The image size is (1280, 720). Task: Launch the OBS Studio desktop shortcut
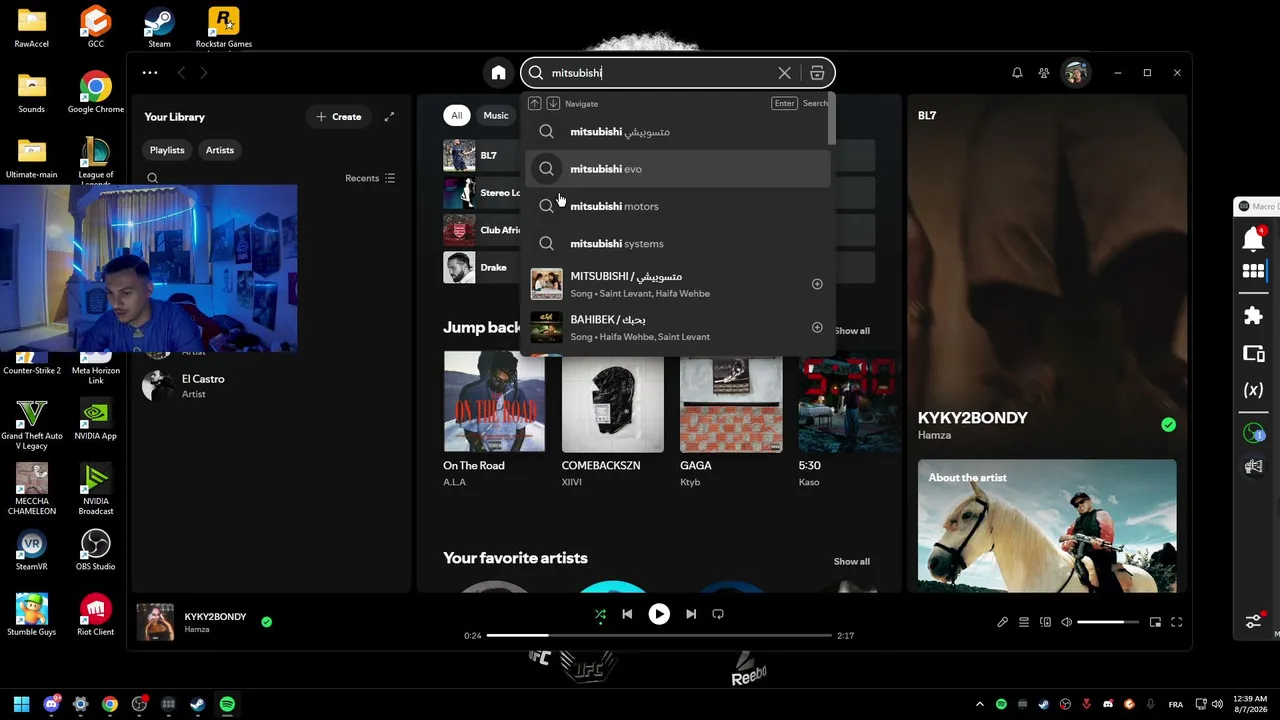[96, 551]
